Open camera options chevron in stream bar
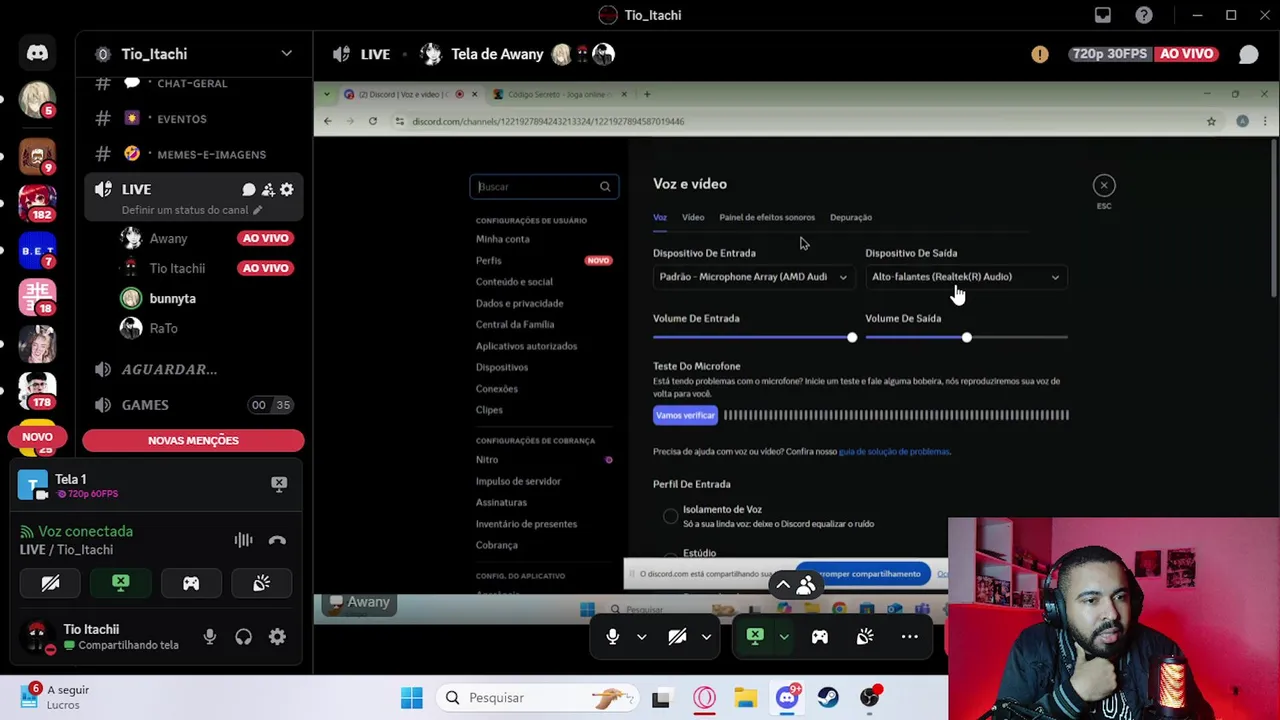Viewport: 1280px width, 720px height. tap(706, 637)
